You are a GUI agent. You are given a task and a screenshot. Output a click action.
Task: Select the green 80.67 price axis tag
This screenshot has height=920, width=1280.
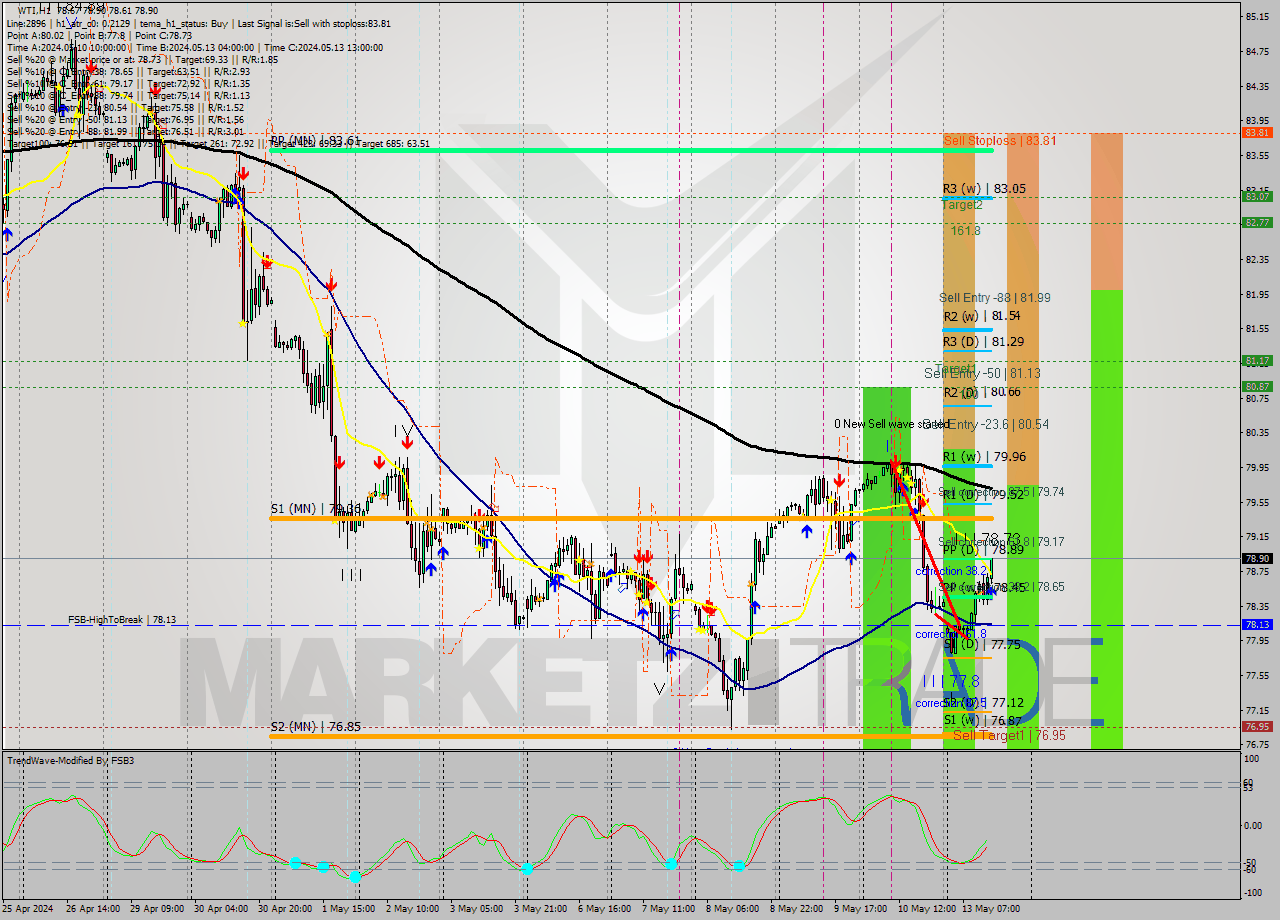pos(1257,386)
